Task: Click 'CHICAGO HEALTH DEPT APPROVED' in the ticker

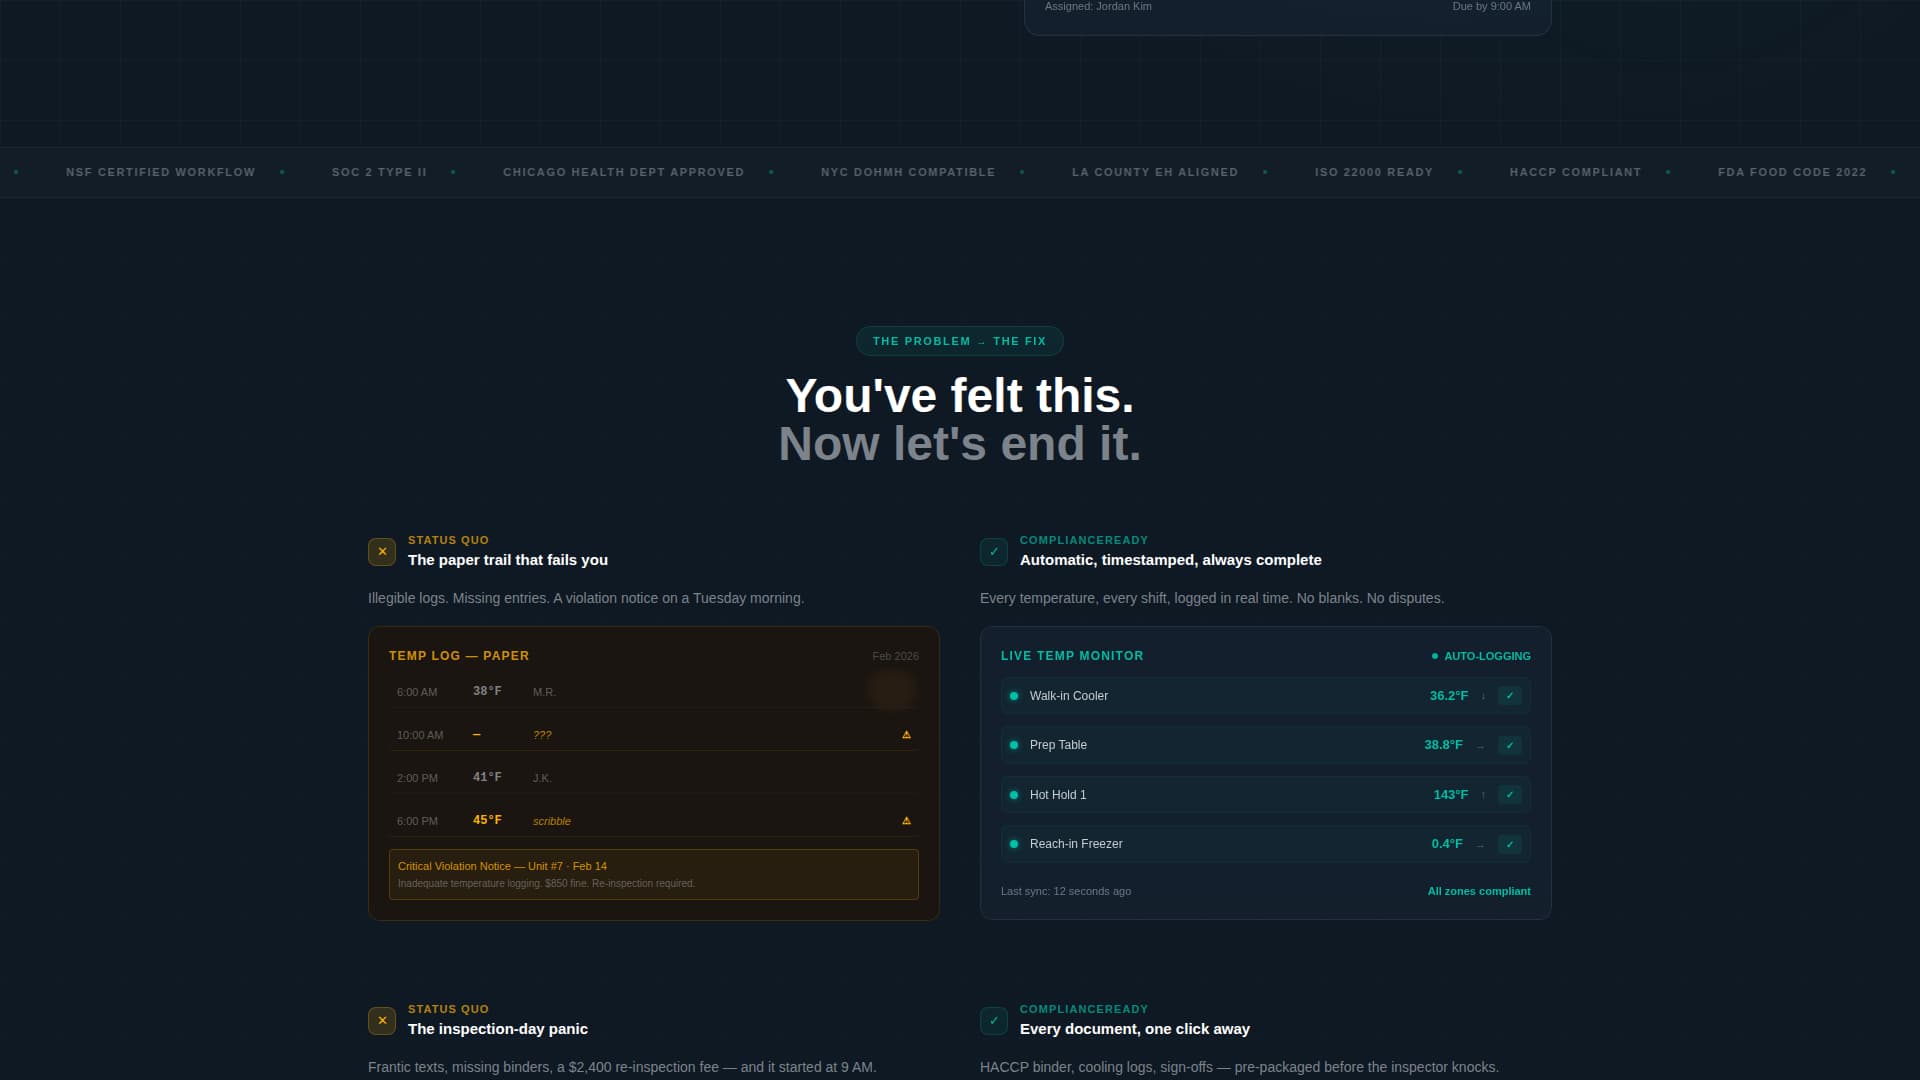Action: (x=624, y=172)
